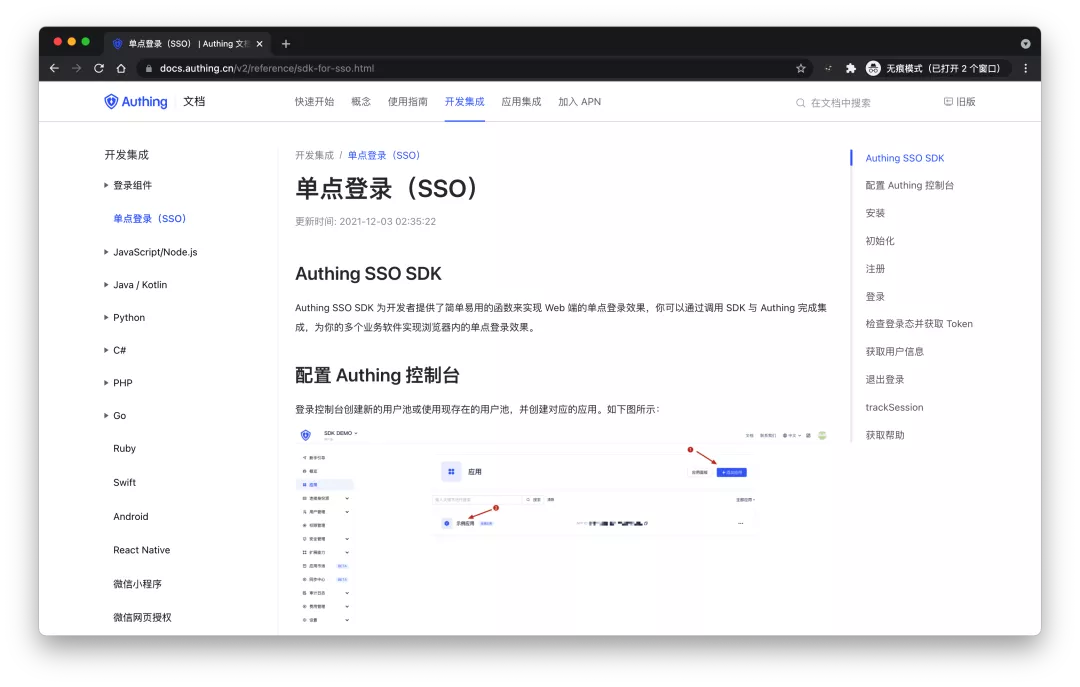Click the lock icon in address bar
1080x687 pixels.
pyautogui.click(x=148, y=68)
